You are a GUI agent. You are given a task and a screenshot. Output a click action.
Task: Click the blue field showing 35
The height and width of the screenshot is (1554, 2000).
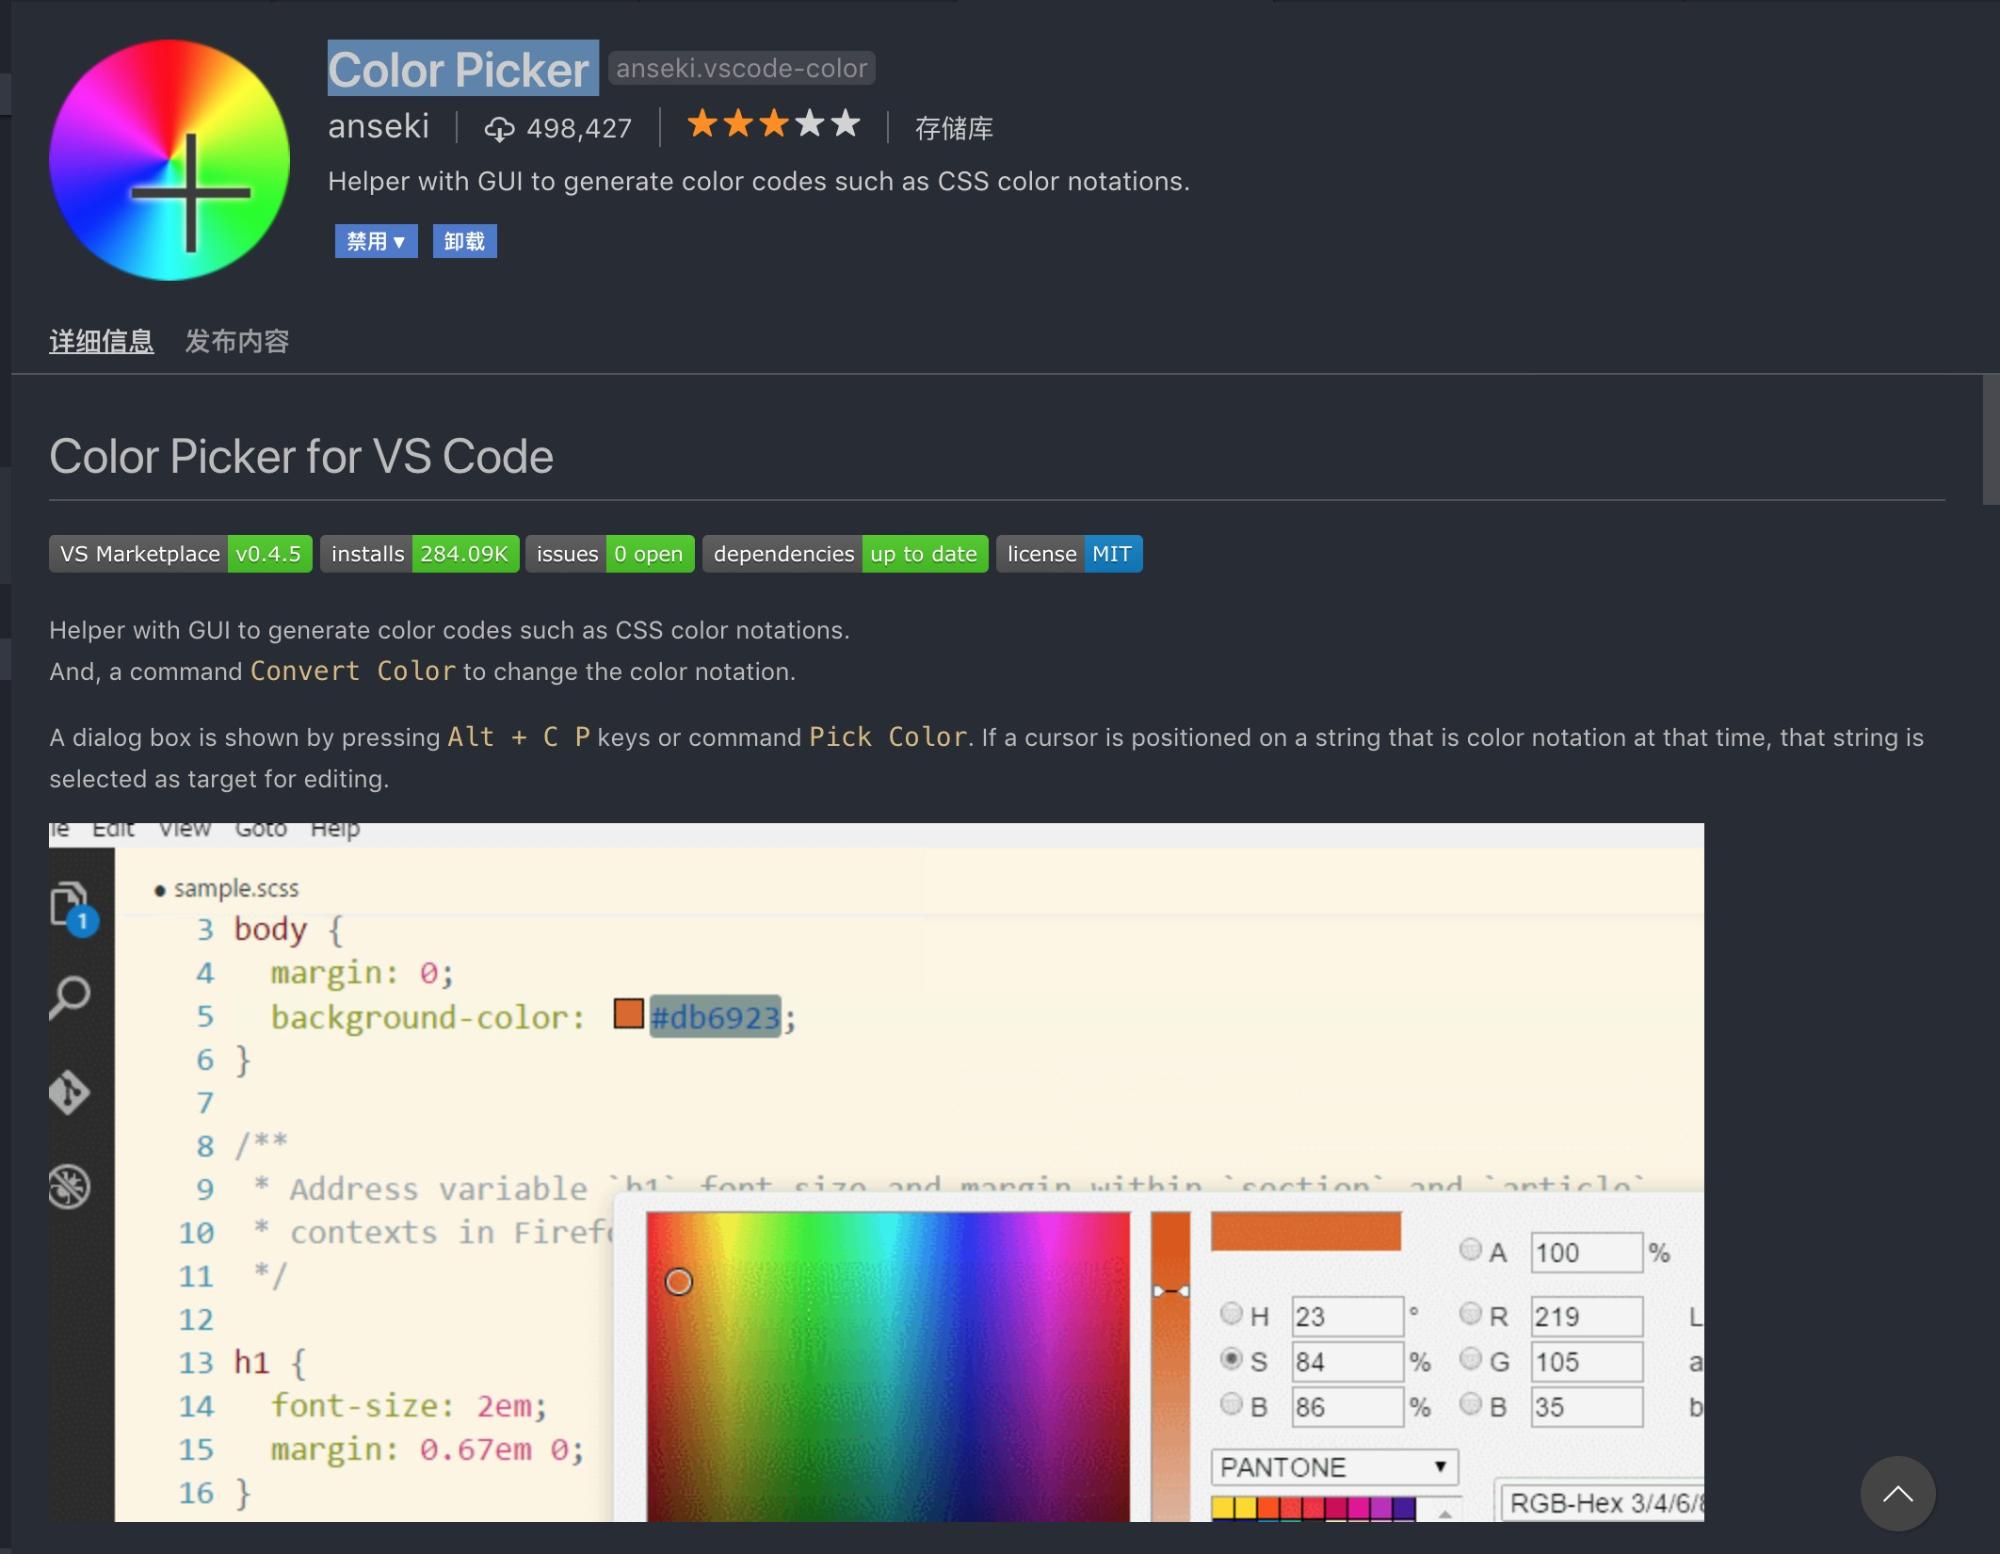(1587, 1407)
